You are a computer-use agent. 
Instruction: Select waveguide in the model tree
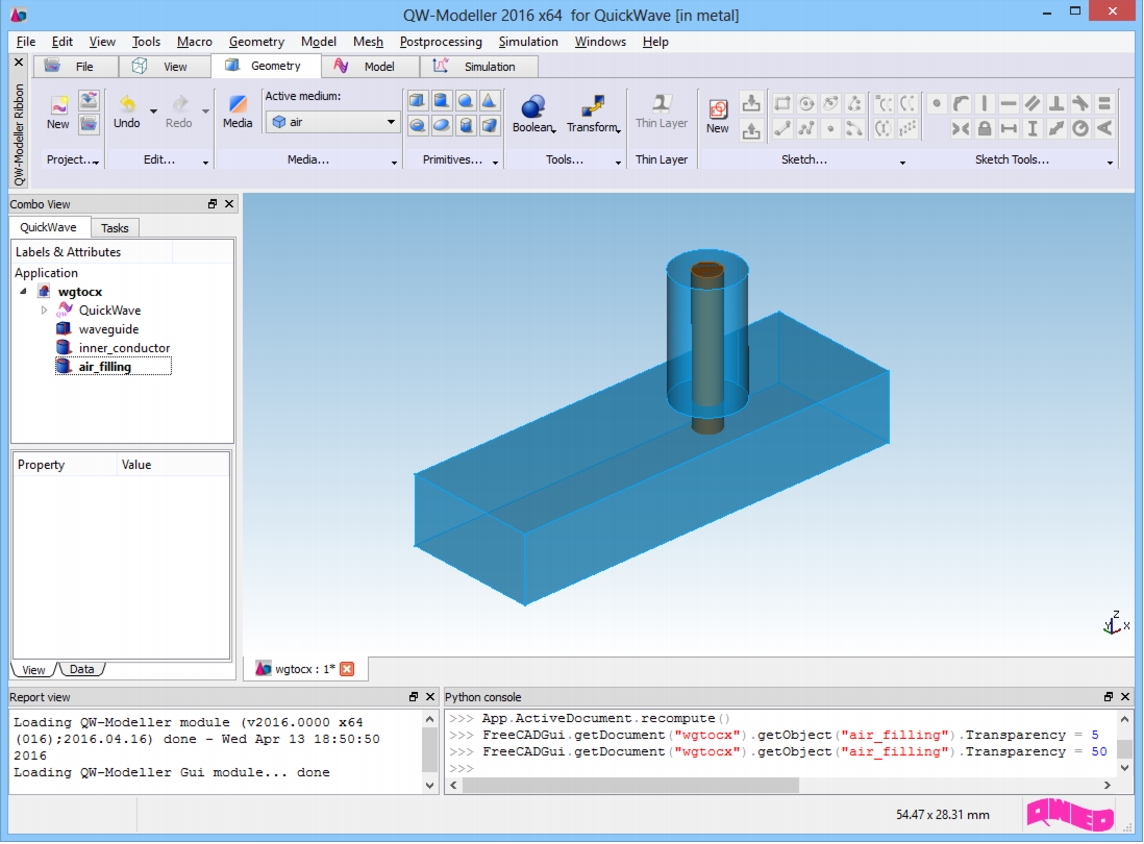(108, 329)
